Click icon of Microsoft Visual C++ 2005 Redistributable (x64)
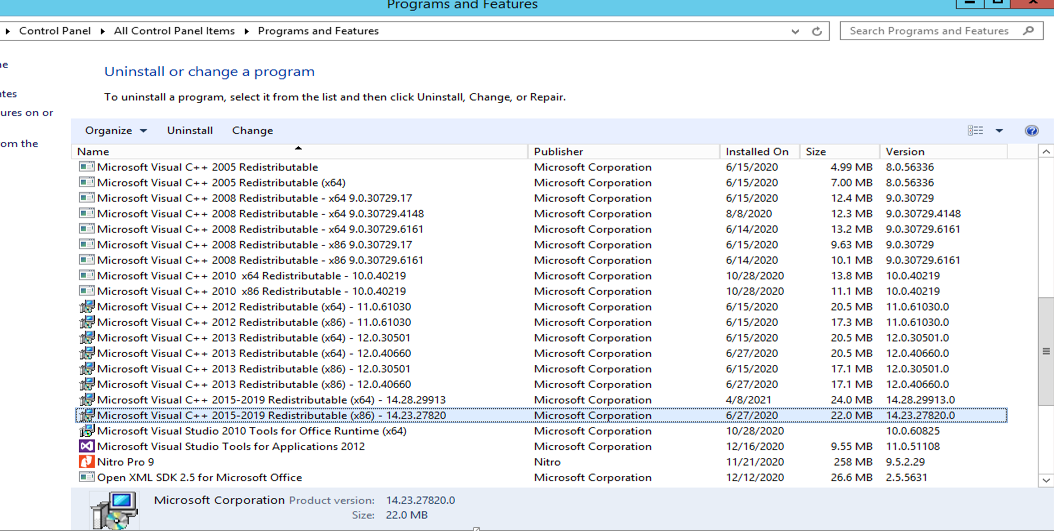 point(87,182)
